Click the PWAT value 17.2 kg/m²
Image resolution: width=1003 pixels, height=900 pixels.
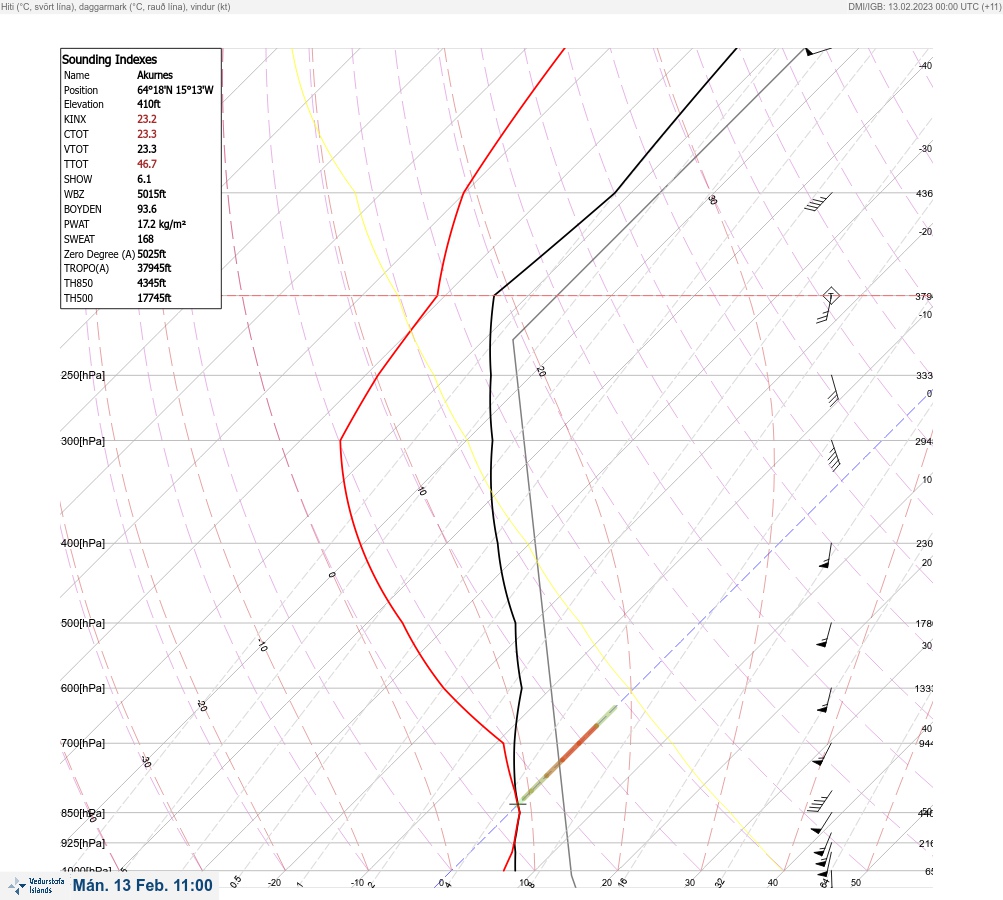click(x=161, y=224)
